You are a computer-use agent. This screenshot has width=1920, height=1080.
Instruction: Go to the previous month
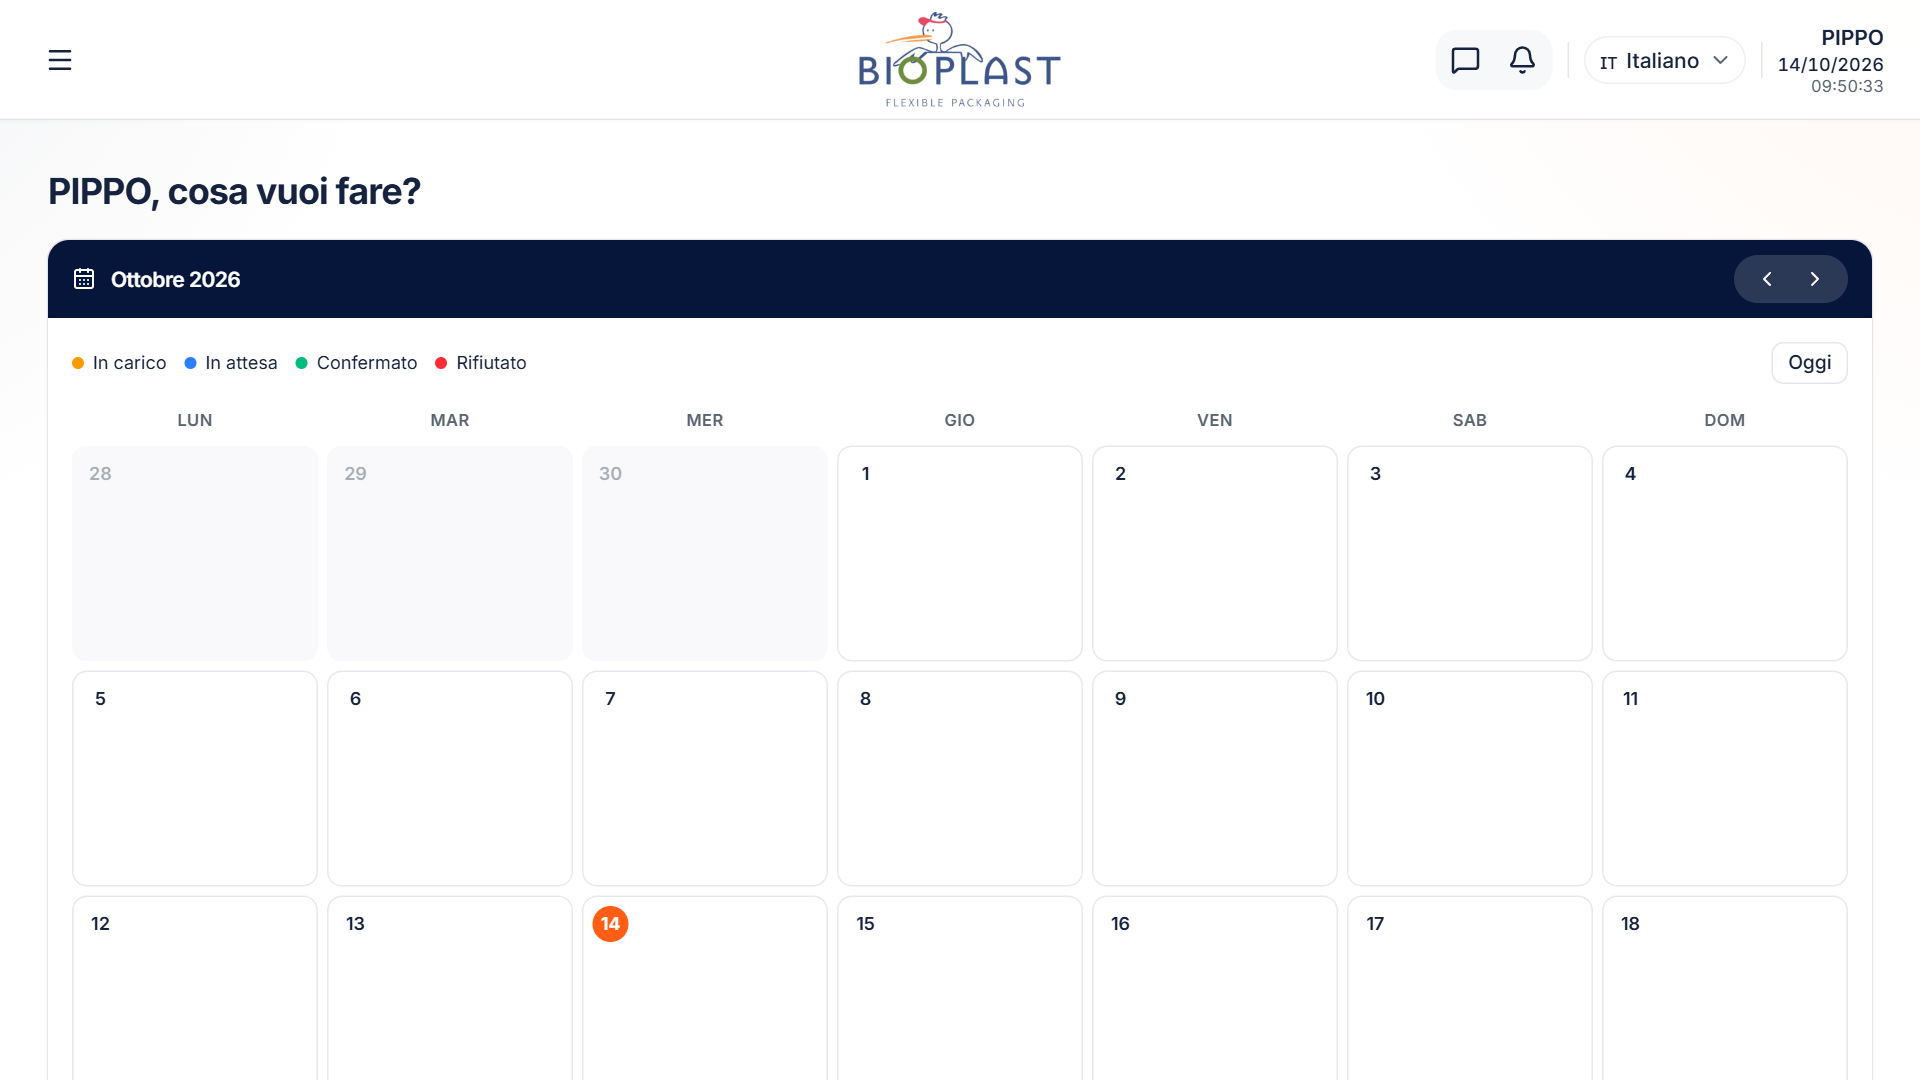[x=1767, y=279]
